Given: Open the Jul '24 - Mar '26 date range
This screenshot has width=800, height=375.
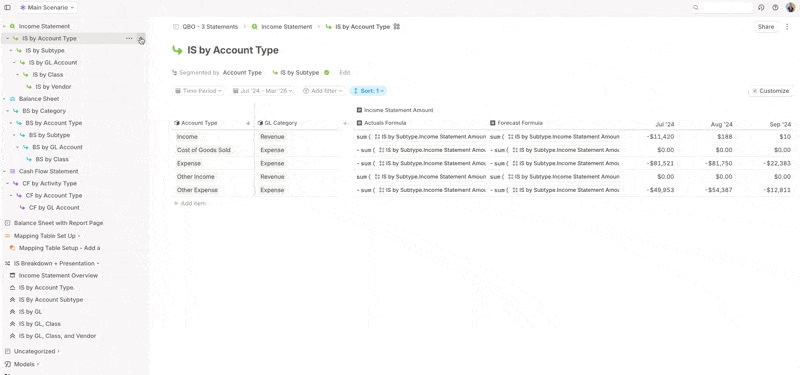Looking at the screenshot, I should click(x=263, y=91).
